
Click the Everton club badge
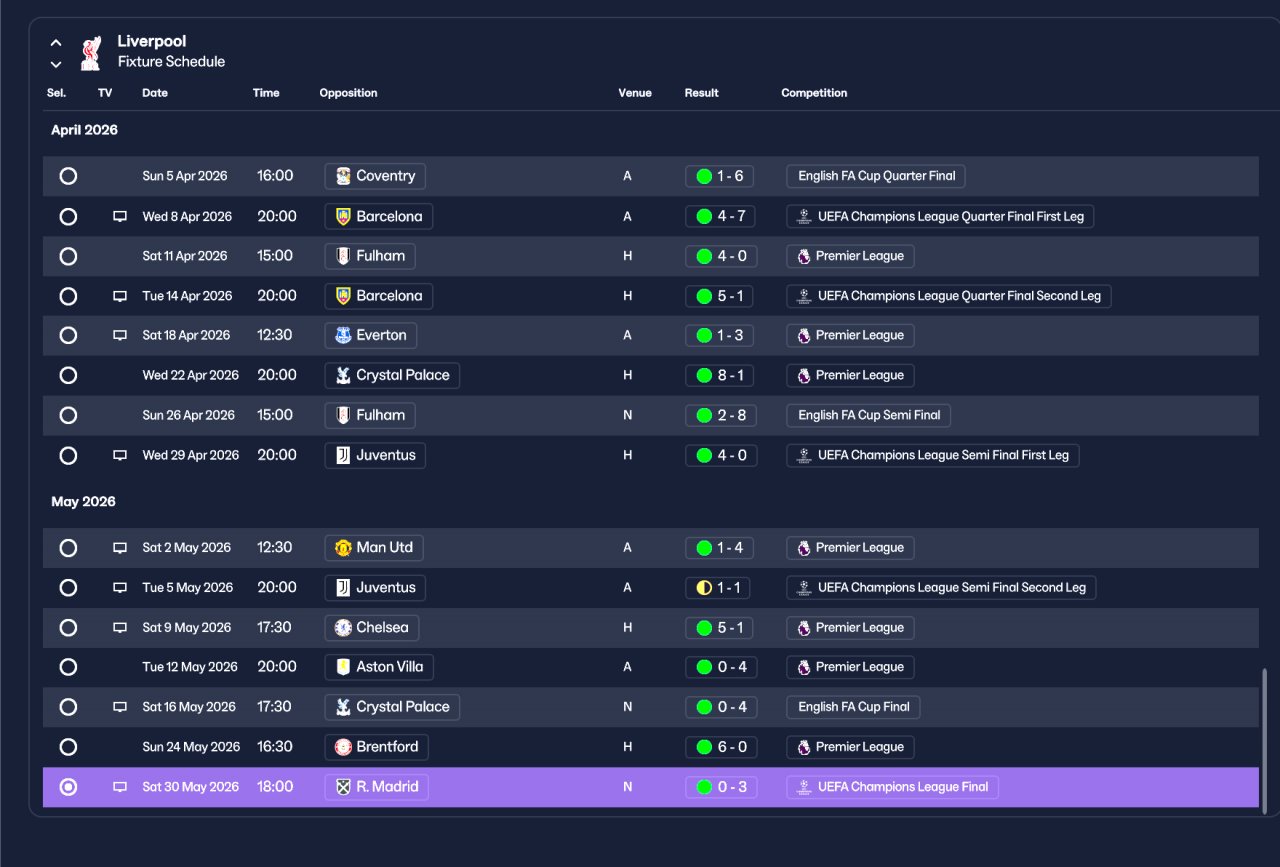point(343,336)
